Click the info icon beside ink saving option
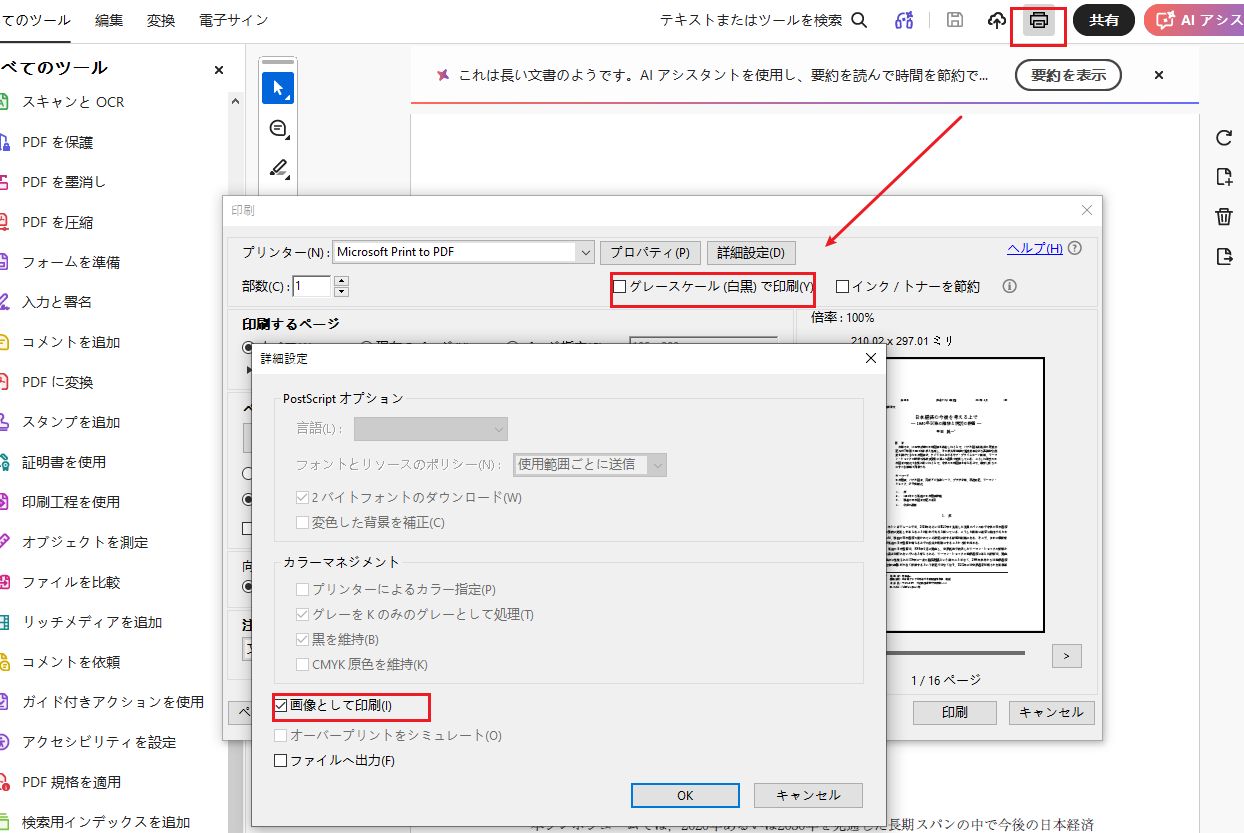This screenshot has height=833, width=1244. (x=1009, y=286)
